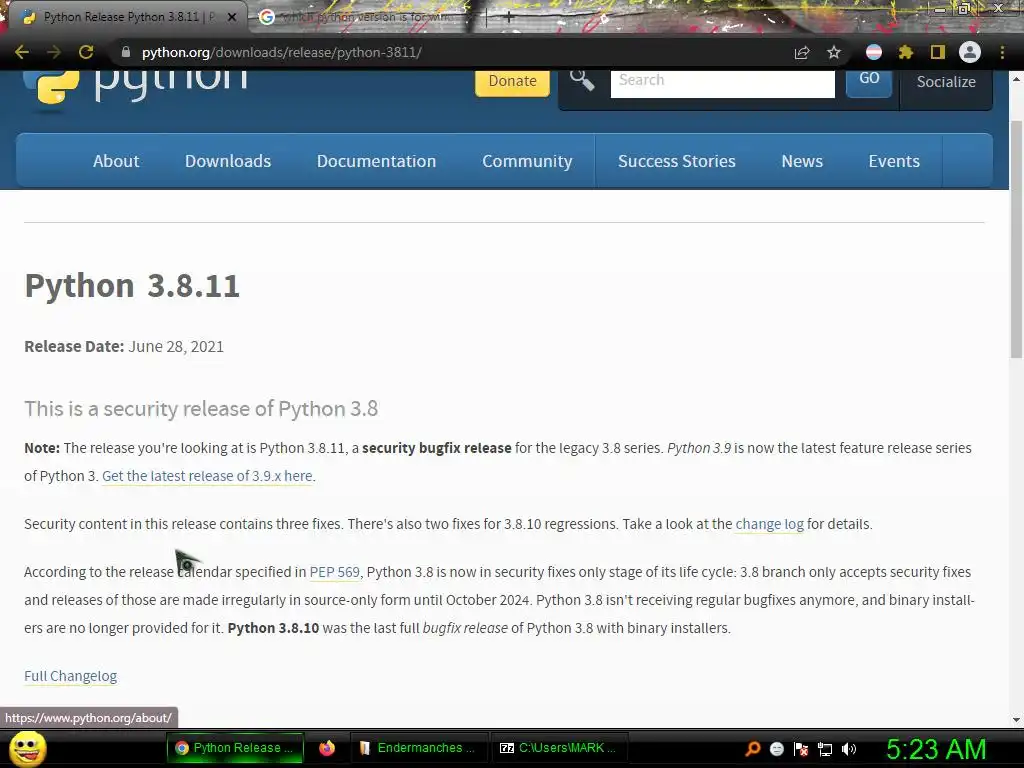Screen dimensions: 1024x768
Task: Reload the page with the refresh icon
Action: tap(86, 52)
